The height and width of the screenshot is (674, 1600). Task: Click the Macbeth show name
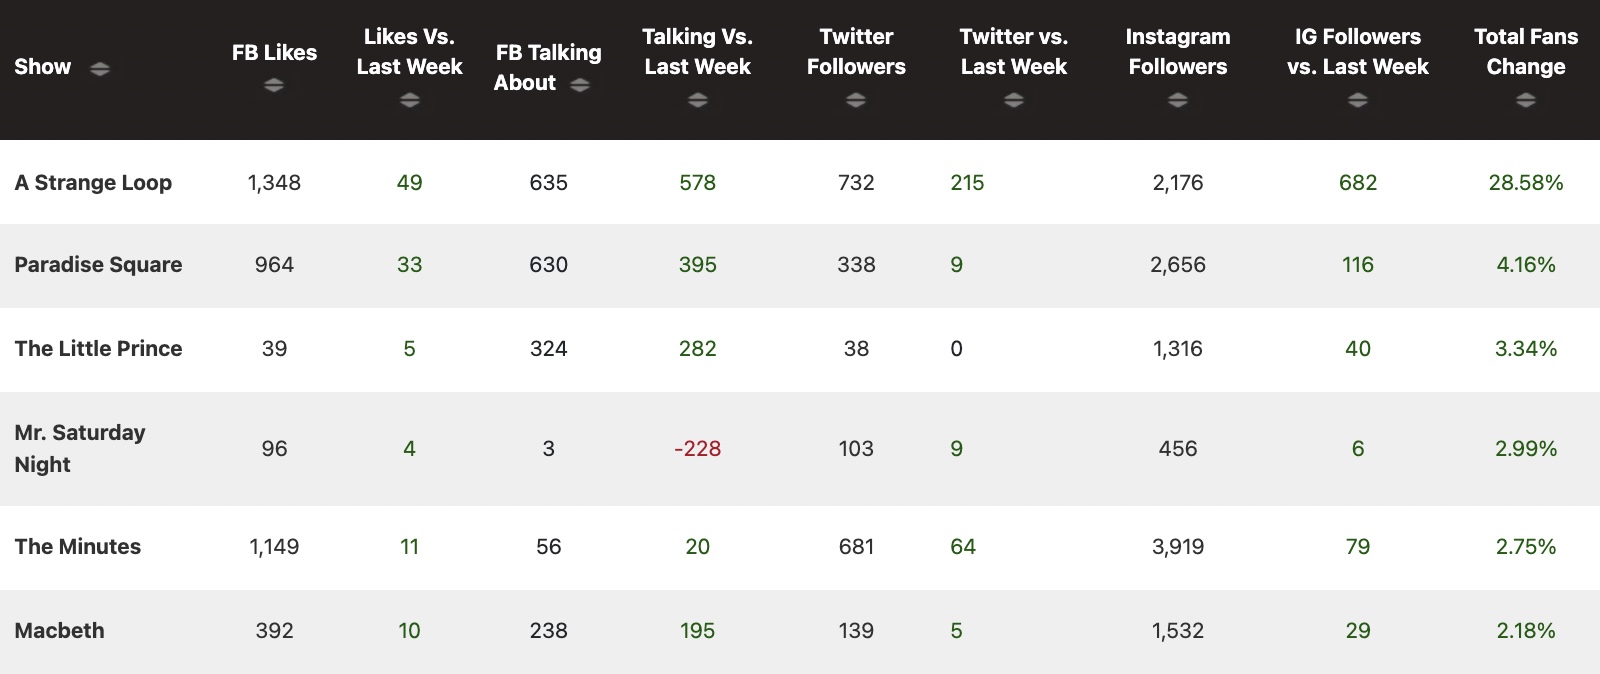click(x=59, y=631)
